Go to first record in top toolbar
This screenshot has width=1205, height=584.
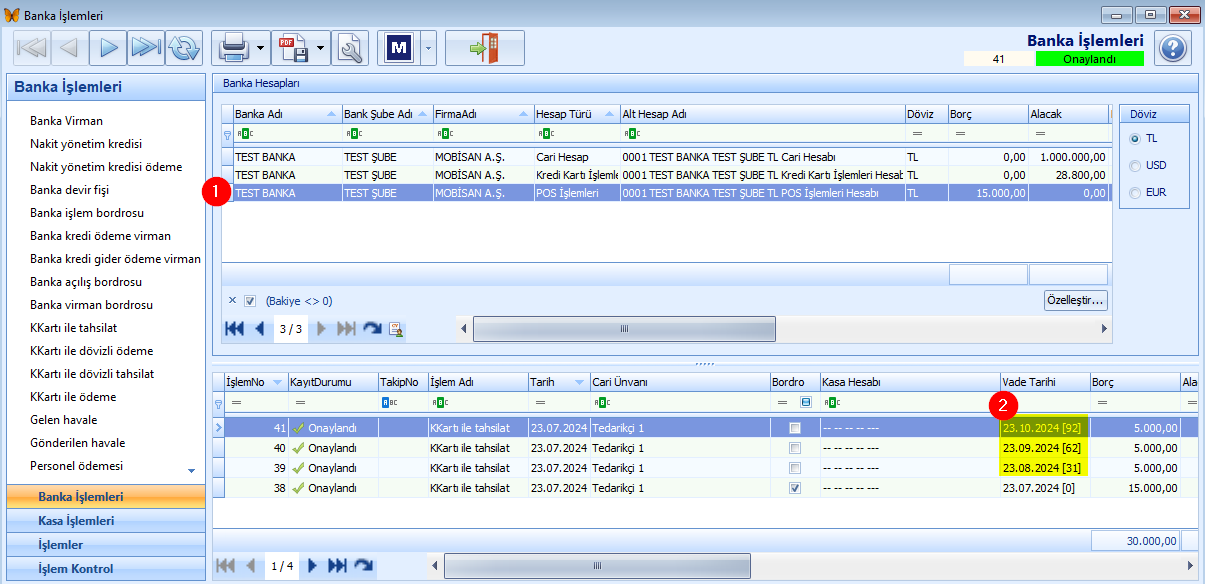[x=32, y=47]
